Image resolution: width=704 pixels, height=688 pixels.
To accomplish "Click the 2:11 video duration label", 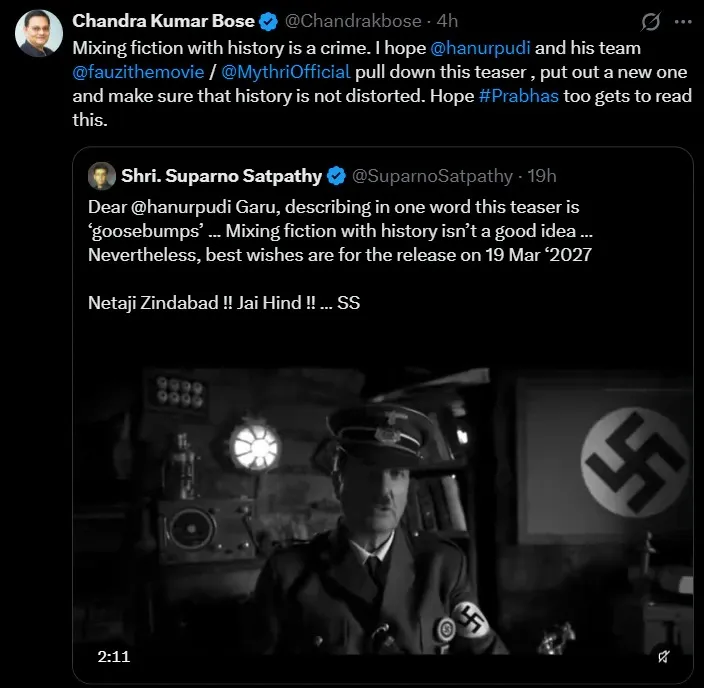I will pos(114,657).
